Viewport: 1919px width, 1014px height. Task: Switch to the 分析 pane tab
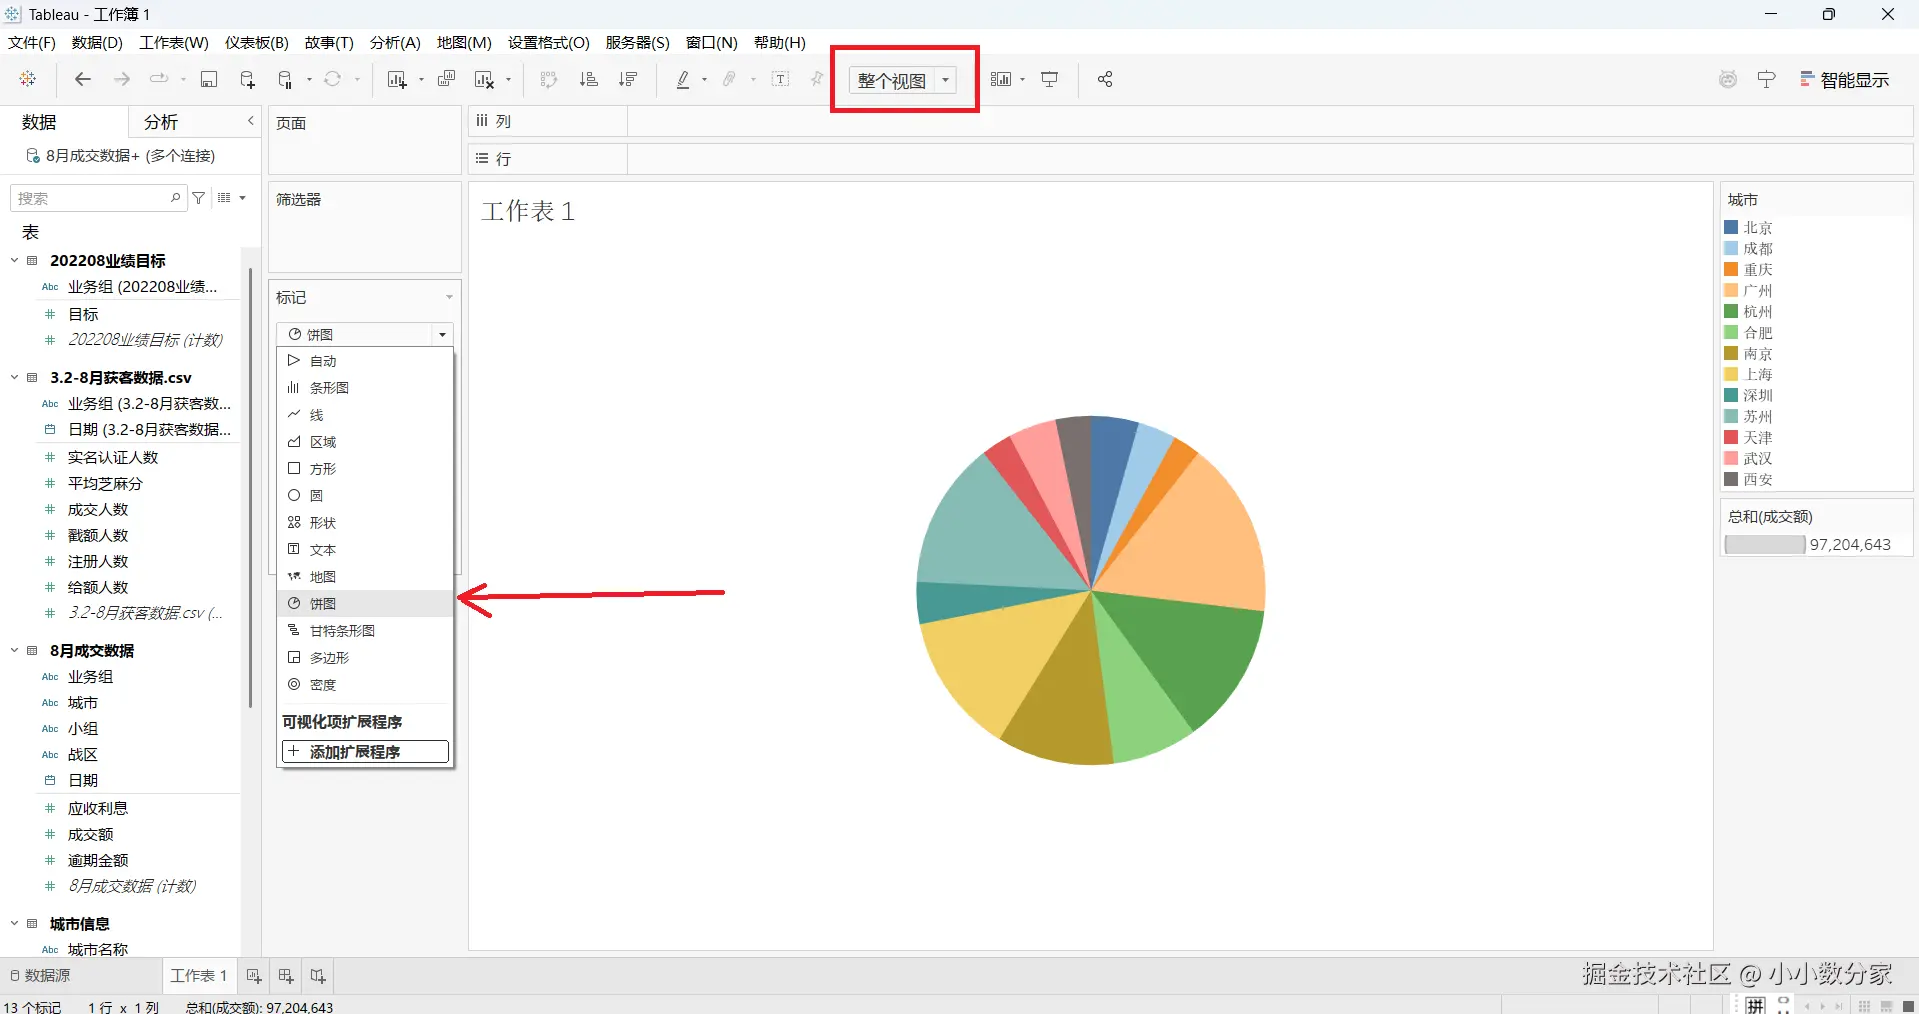click(161, 122)
